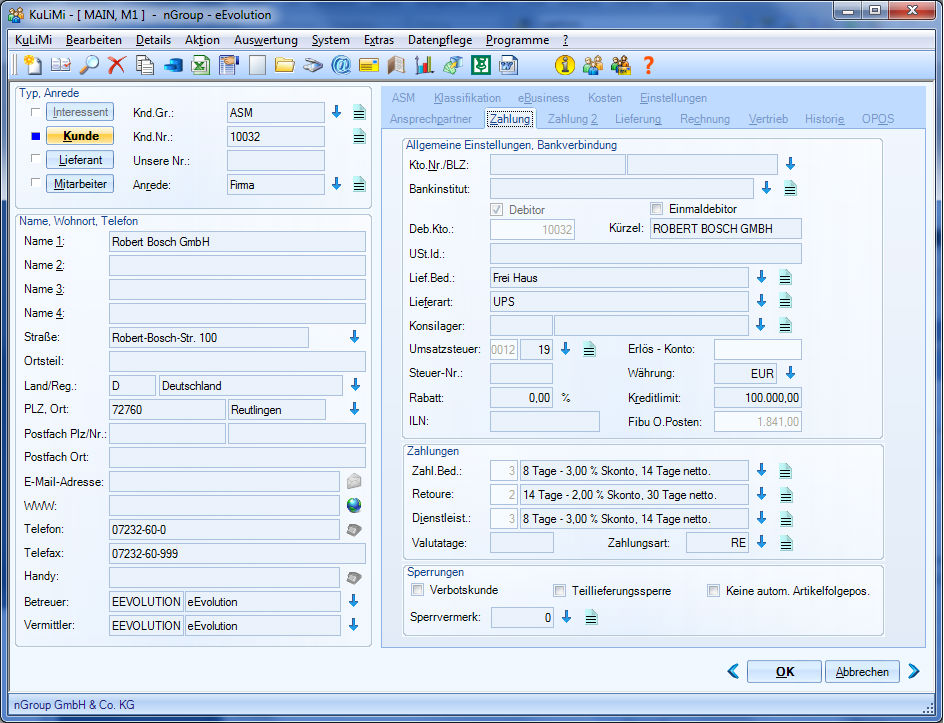Click the envelope icon beside E-Mail-Adresse

pyautogui.click(x=354, y=481)
